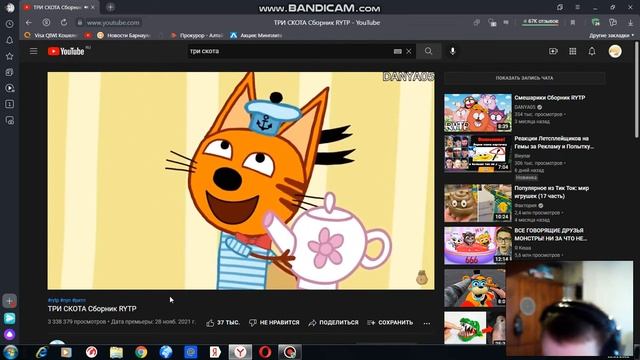
Task: Like the video with thumbs up
Action: pyautogui.click(x=223, y=322)
